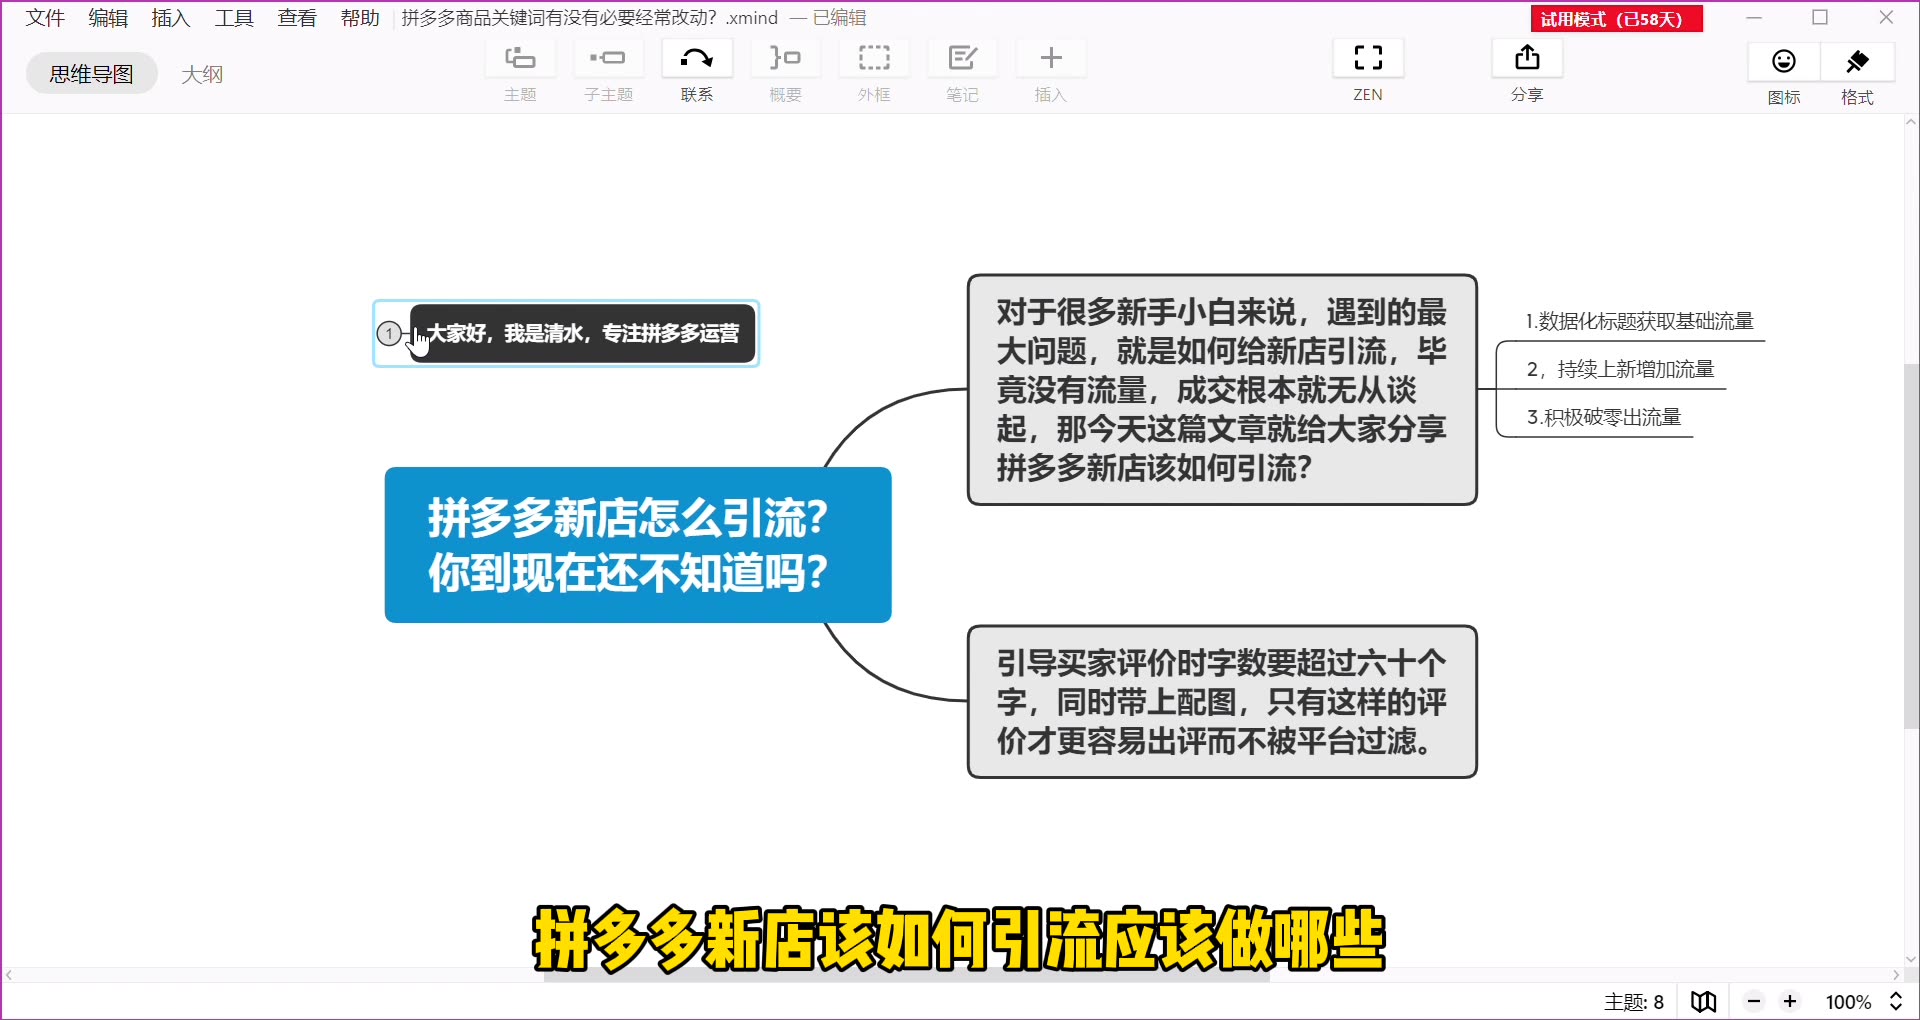1920x1020 pixels.
Task: Switch to 大纲 outline view tab
Action: point(202,74)
